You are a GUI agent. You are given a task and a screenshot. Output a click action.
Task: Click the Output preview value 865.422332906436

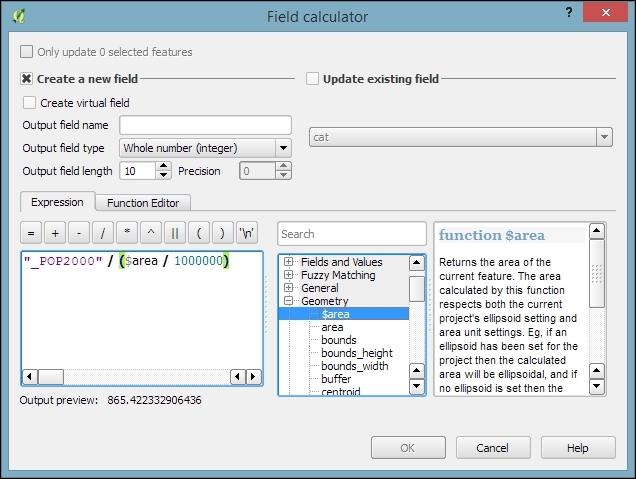[154, 400]
